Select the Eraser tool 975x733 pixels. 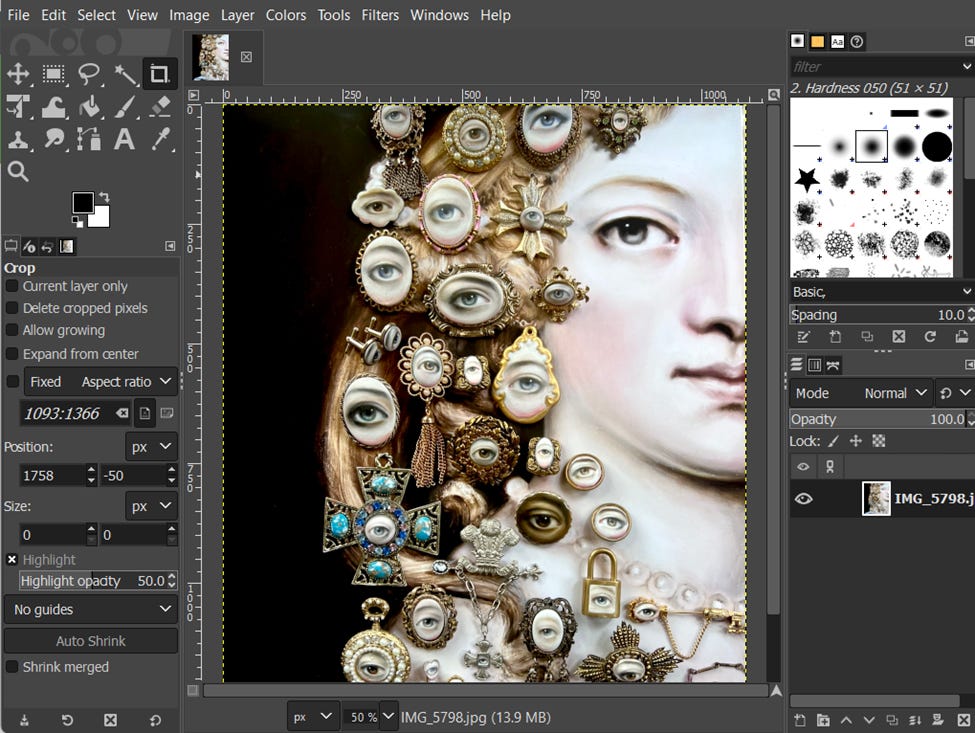[160, 107]
